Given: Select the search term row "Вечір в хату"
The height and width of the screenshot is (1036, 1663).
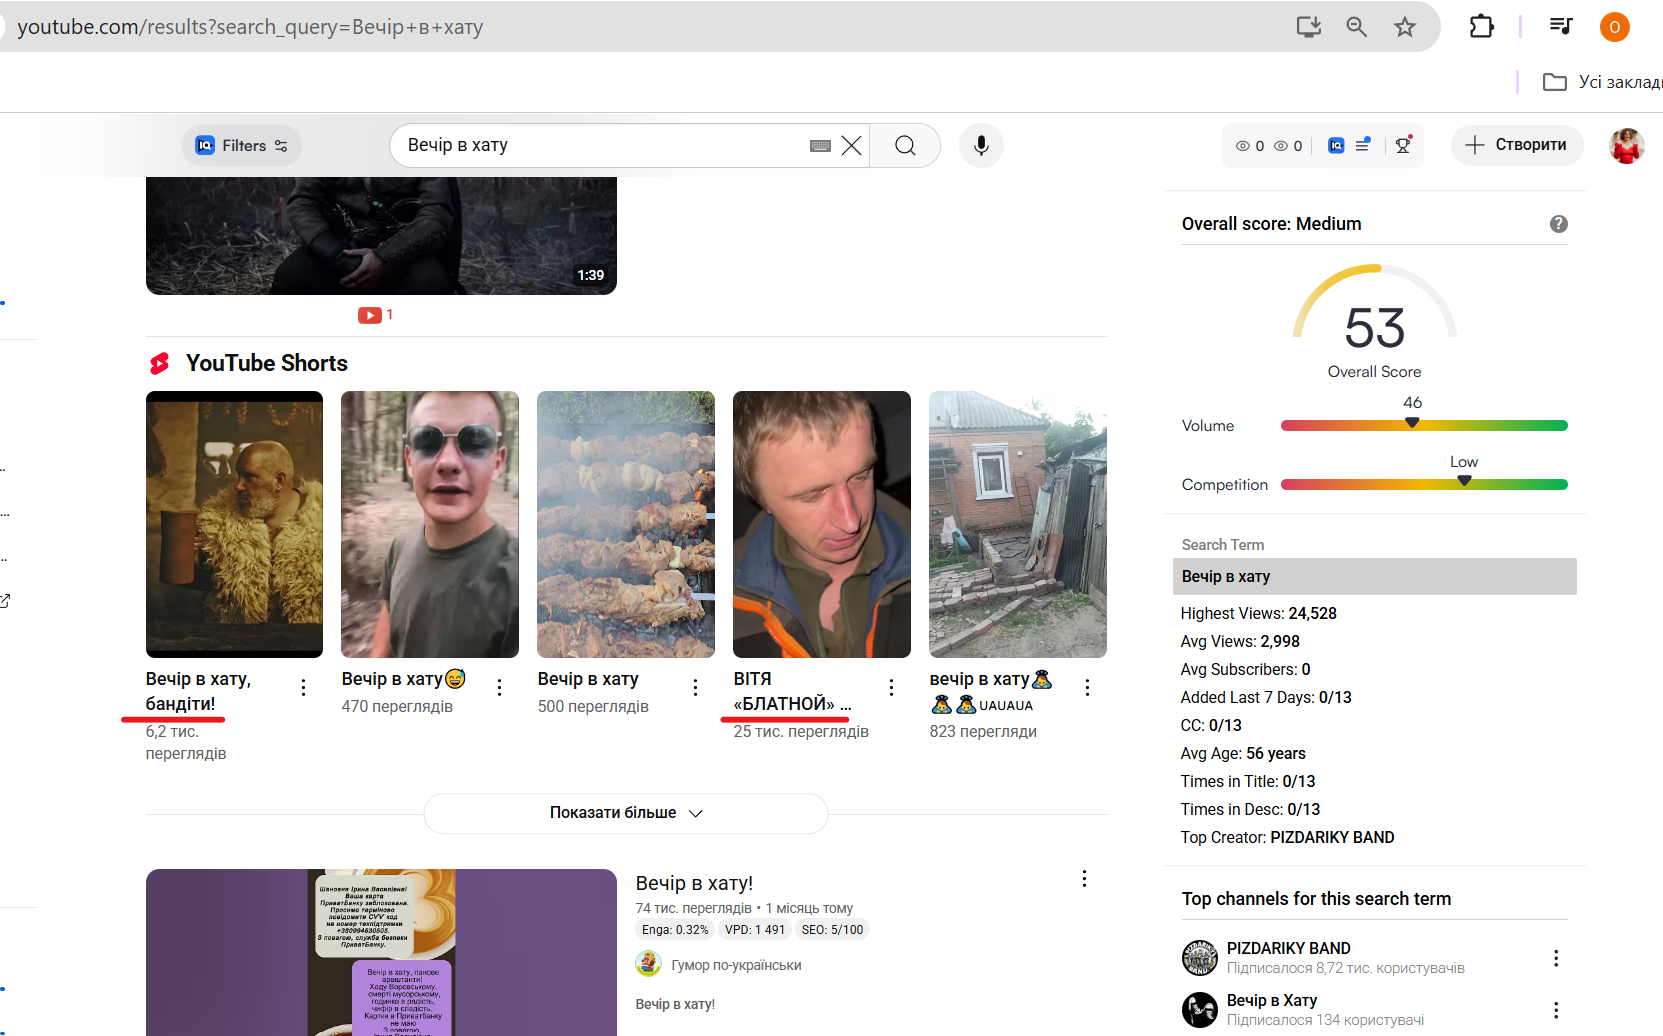Looking at the screenshot, I should pyautogui.click(x=1374, y=576).
